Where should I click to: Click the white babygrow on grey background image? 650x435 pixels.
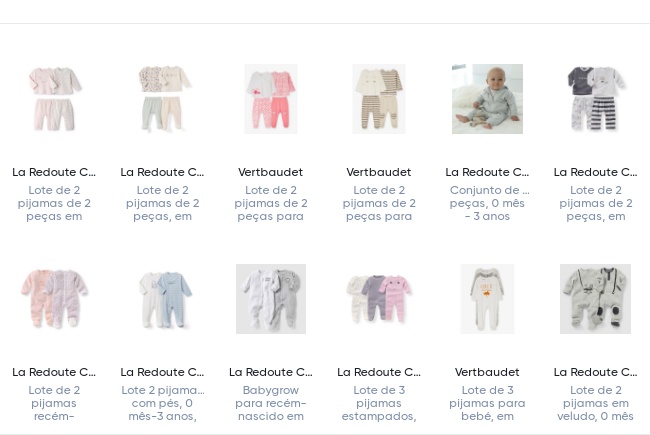coord(271,299)
